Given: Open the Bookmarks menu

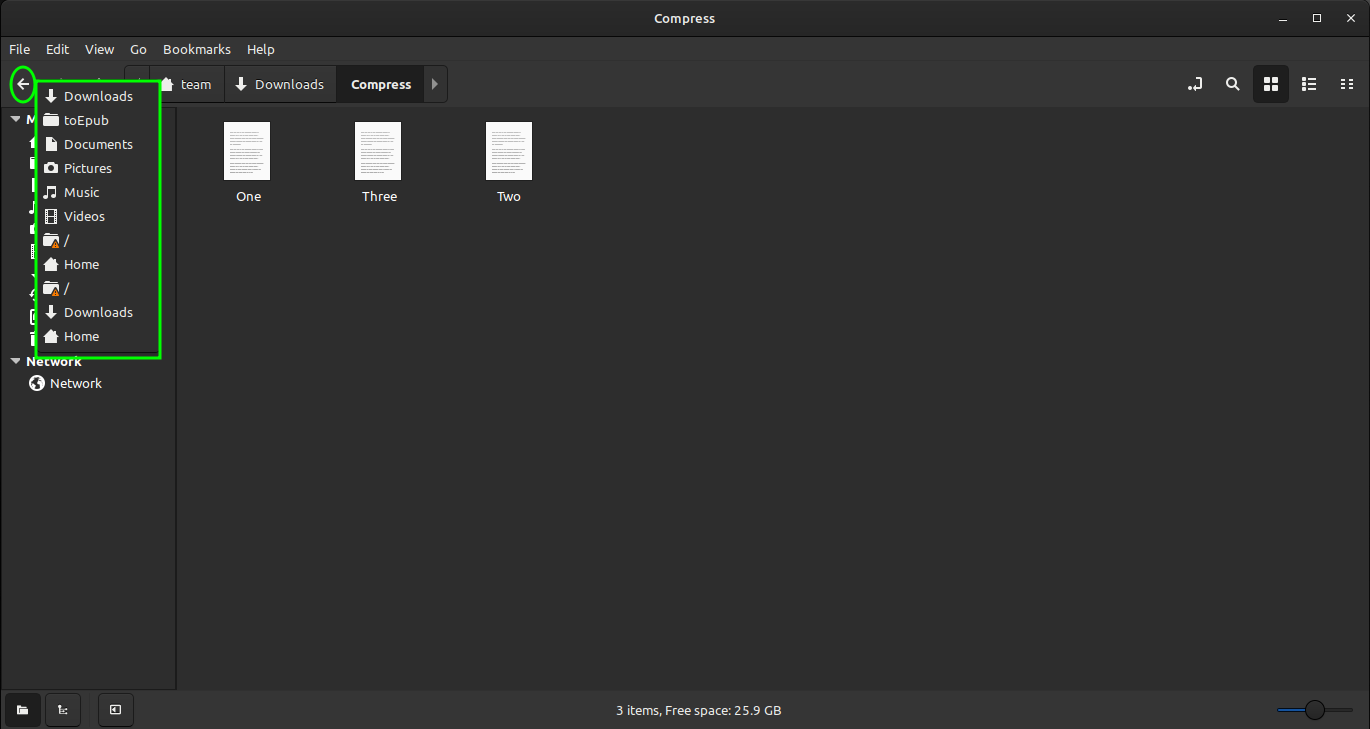Looking at the screenshot, I should (x=197, y=49).
